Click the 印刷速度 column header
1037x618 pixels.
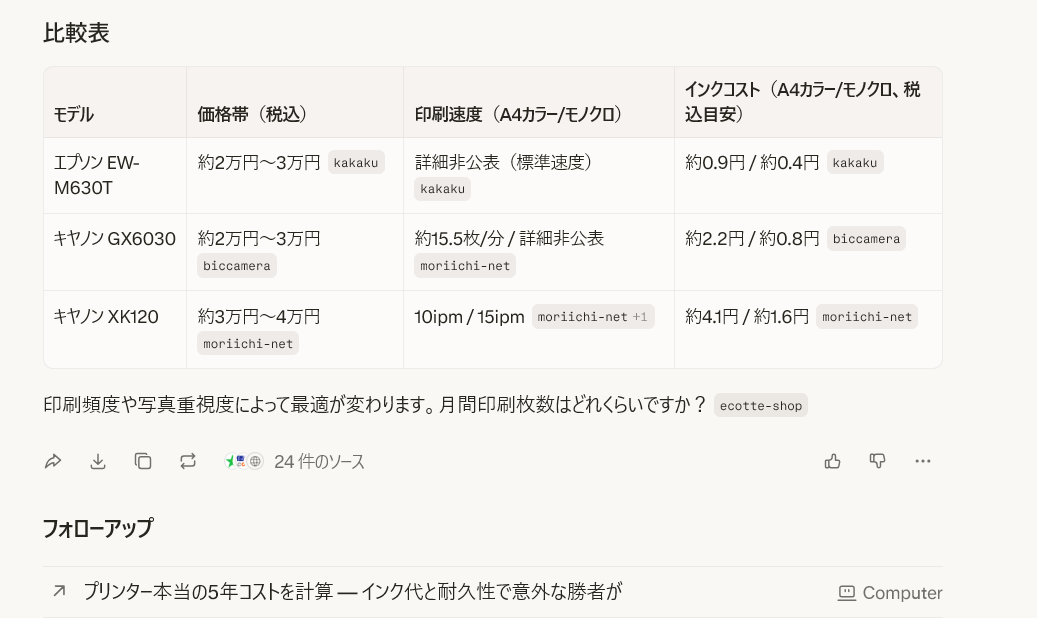click(519, 114)
